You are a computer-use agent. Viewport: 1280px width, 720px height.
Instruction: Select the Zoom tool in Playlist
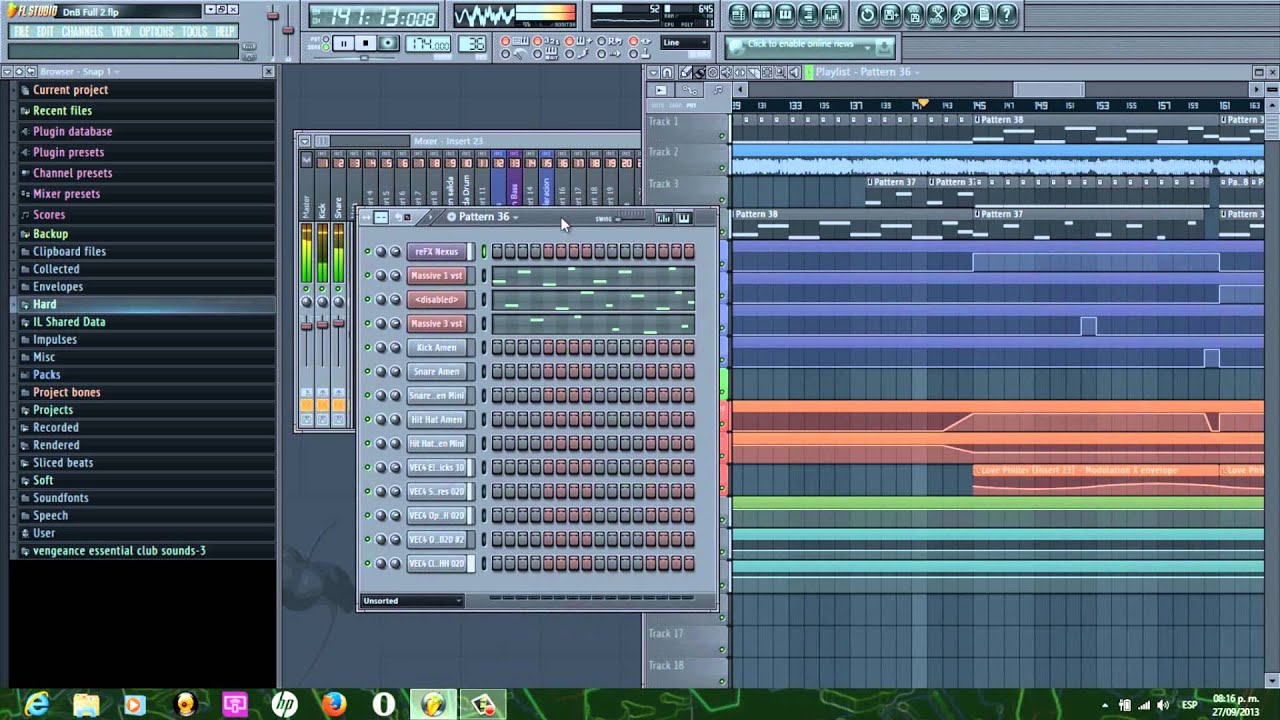pyautogui.click(x=780, y=72)
